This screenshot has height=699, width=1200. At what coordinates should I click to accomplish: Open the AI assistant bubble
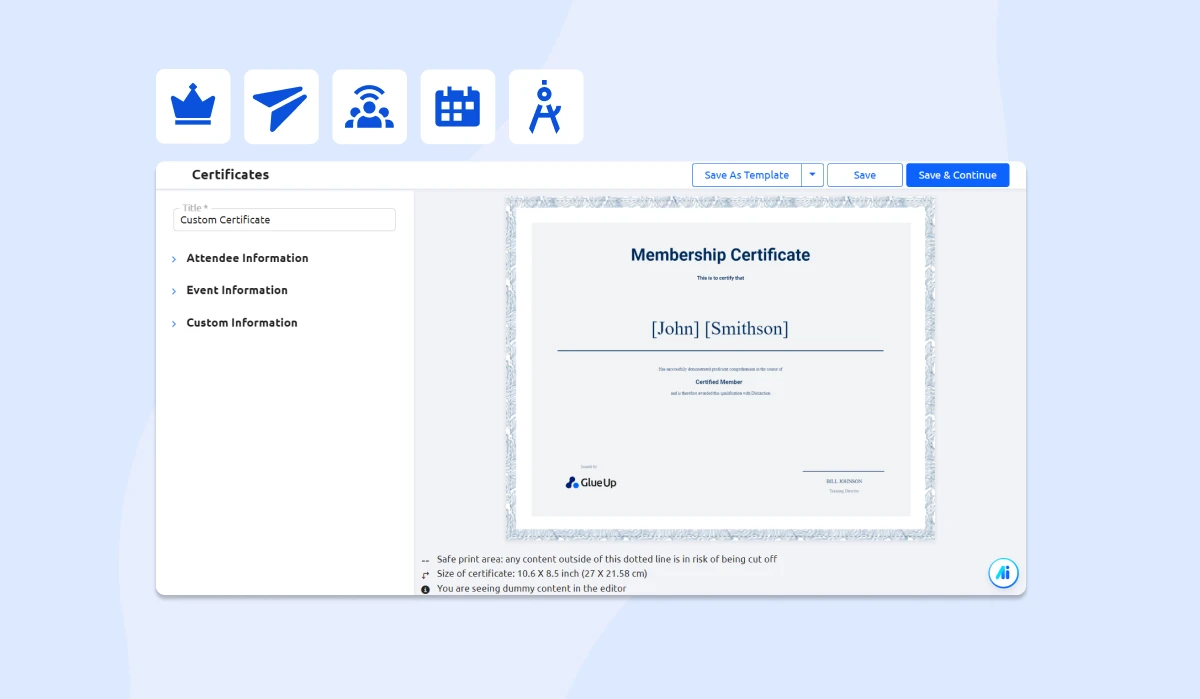1003,572
